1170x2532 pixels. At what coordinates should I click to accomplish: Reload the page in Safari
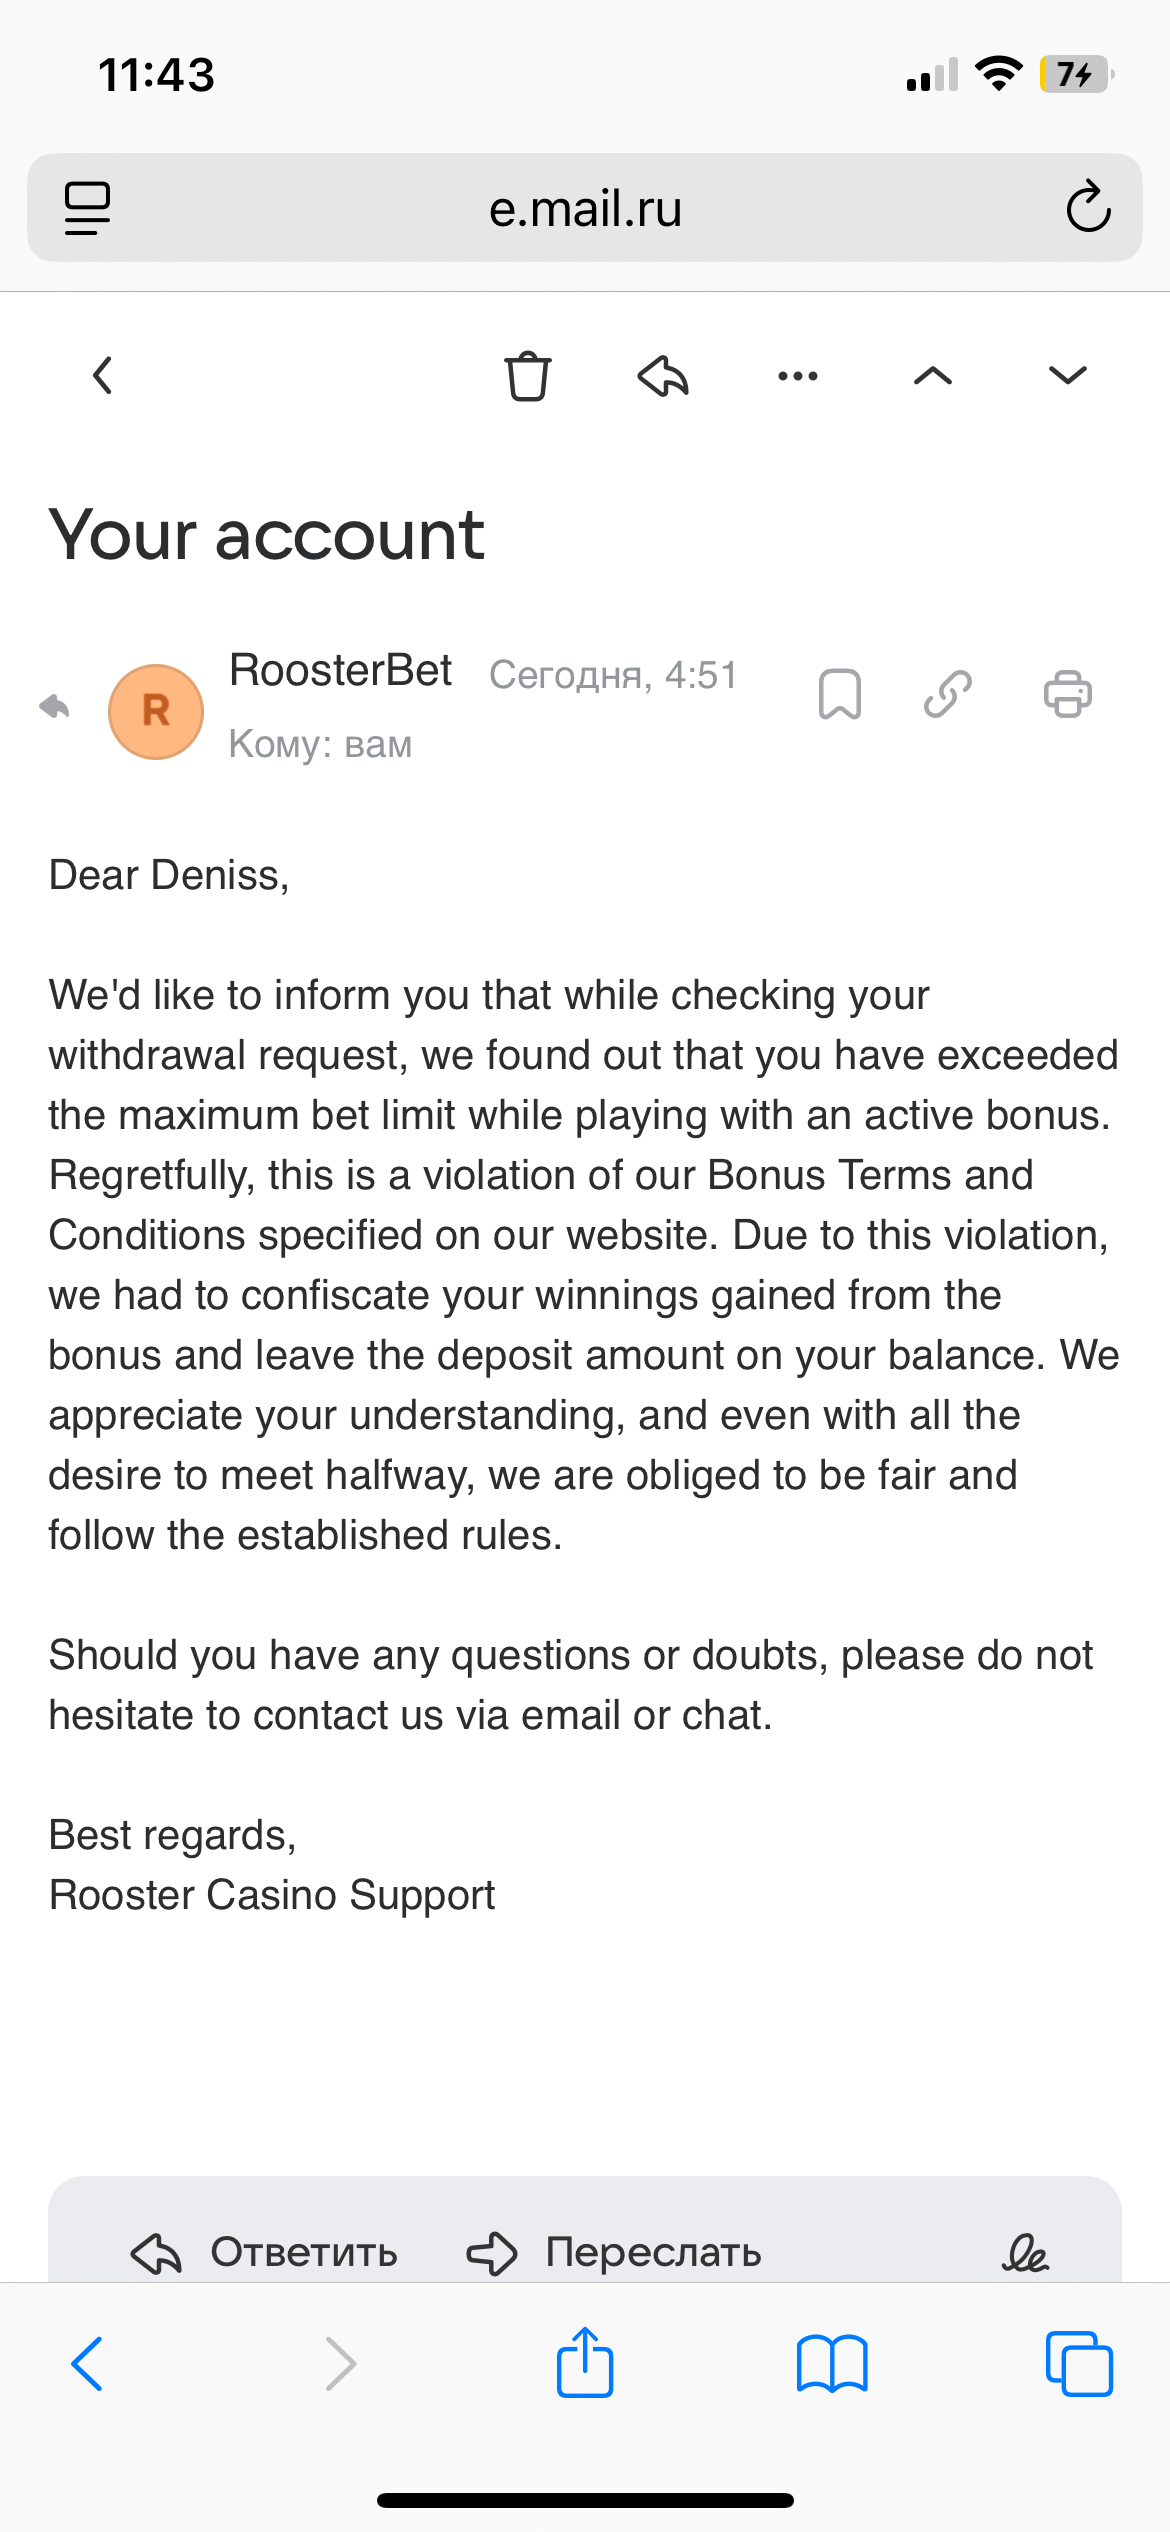pyautogui.click(x=1088, y=208)
